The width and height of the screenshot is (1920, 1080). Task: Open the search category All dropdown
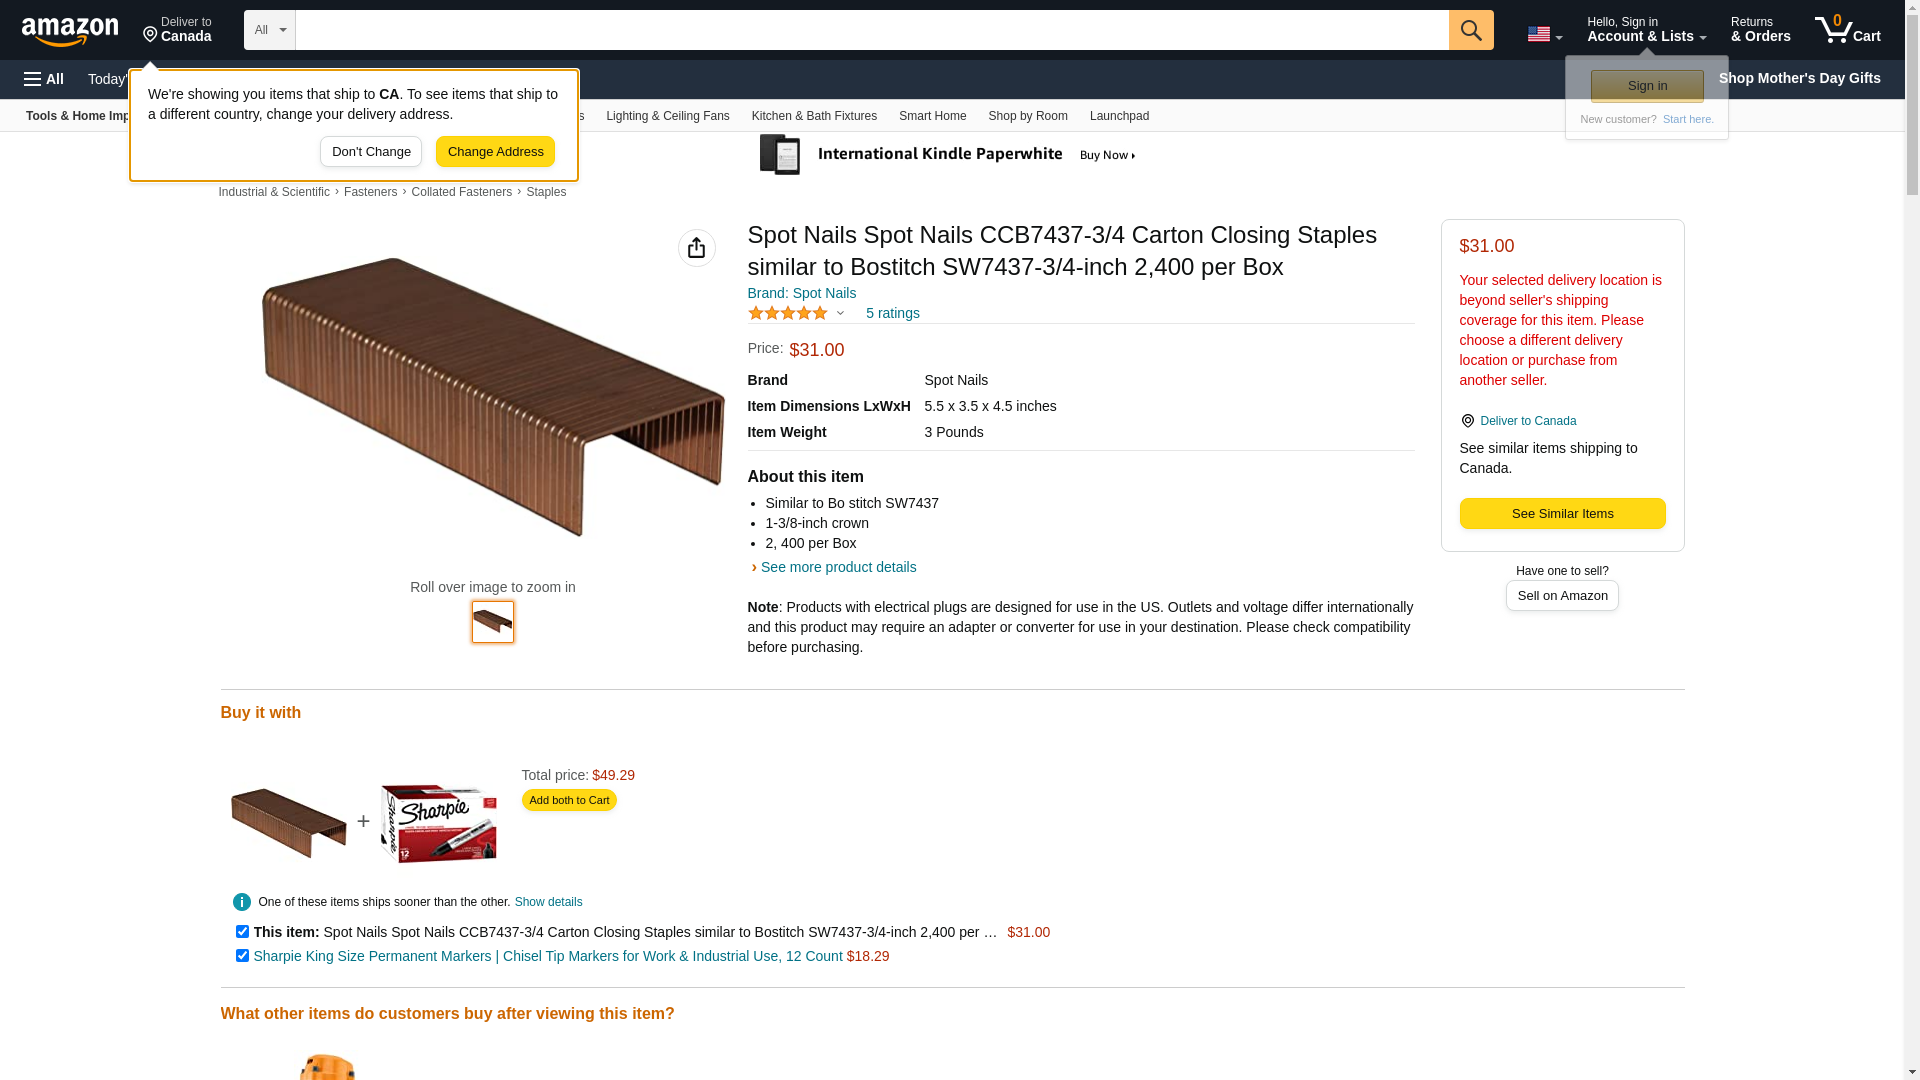pos(269,30)
